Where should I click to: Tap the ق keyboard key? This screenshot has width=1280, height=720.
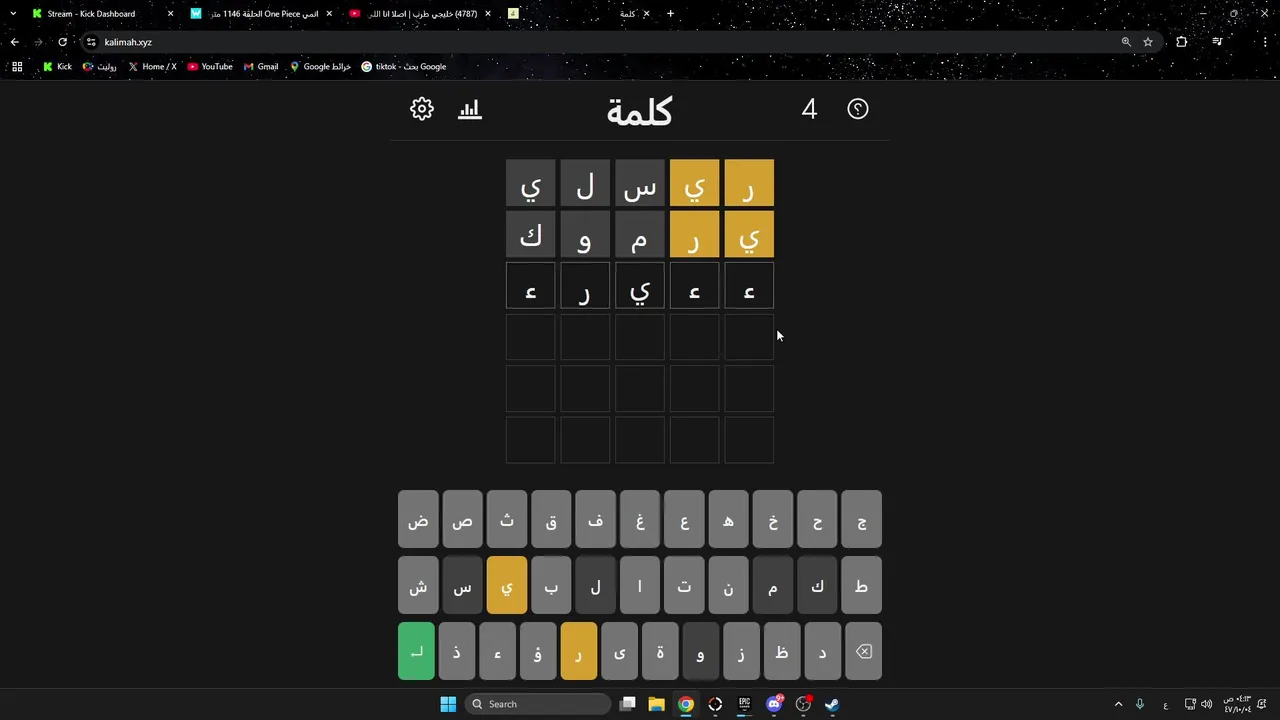[551, 519]
